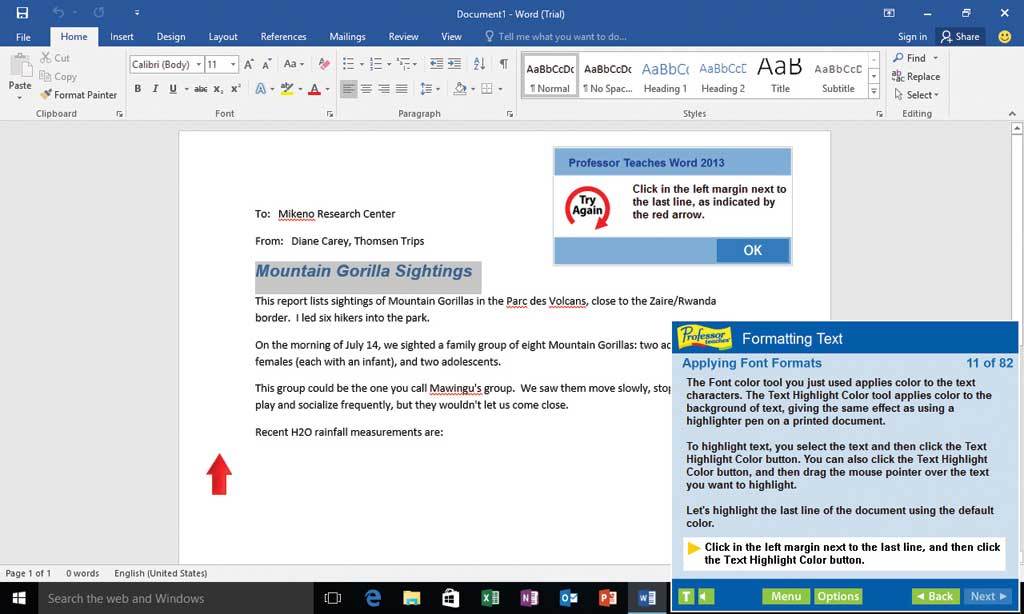Select the Format Painter tool

78,95
